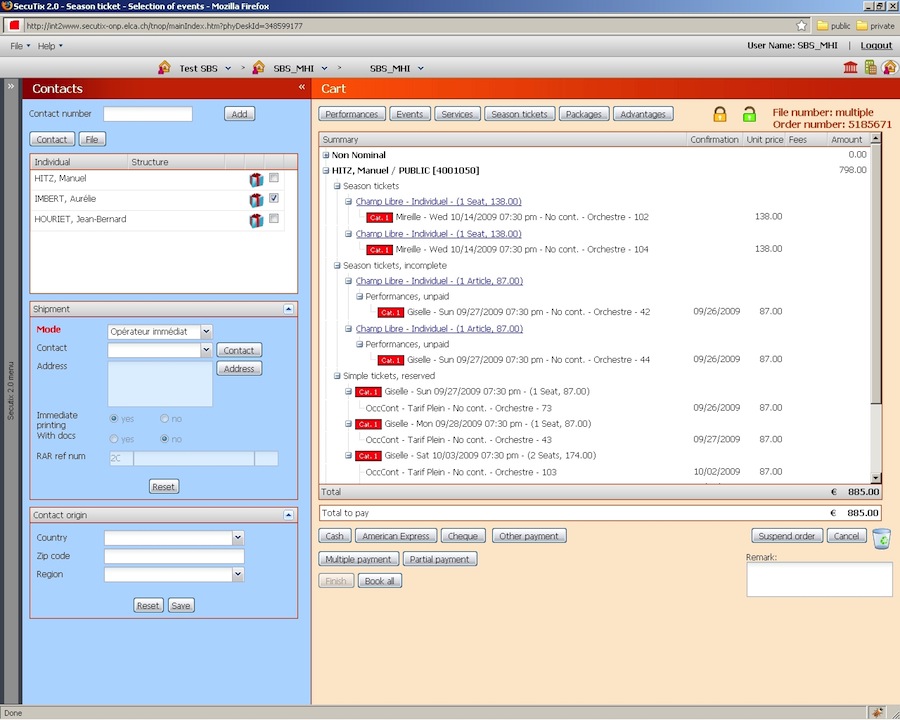Screen dimensions: 900x720
Task: Click the red institution building icon
Action: [851, 67]
